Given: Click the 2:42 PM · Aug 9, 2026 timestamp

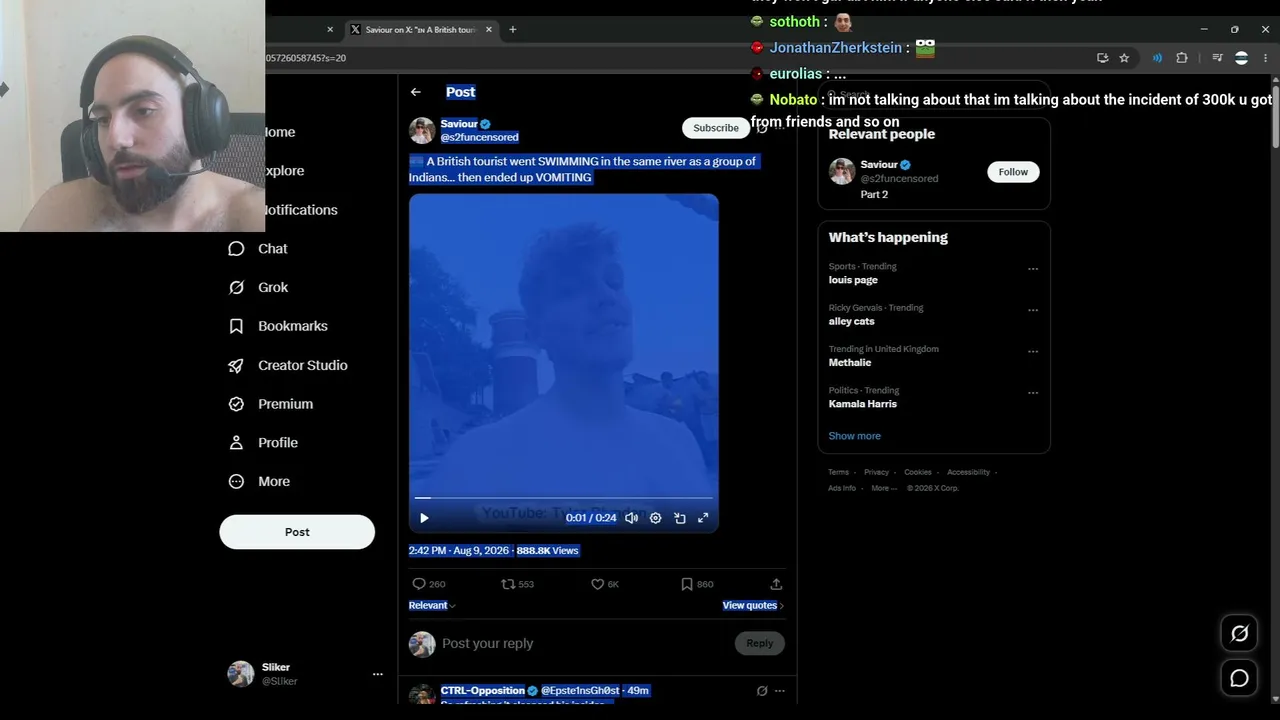Looking at the screenshot, I should [x=460, y=551].
